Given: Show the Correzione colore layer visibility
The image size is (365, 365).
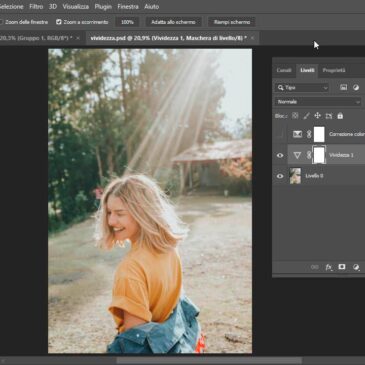Looking at the screenshot, I should point(280,134).
